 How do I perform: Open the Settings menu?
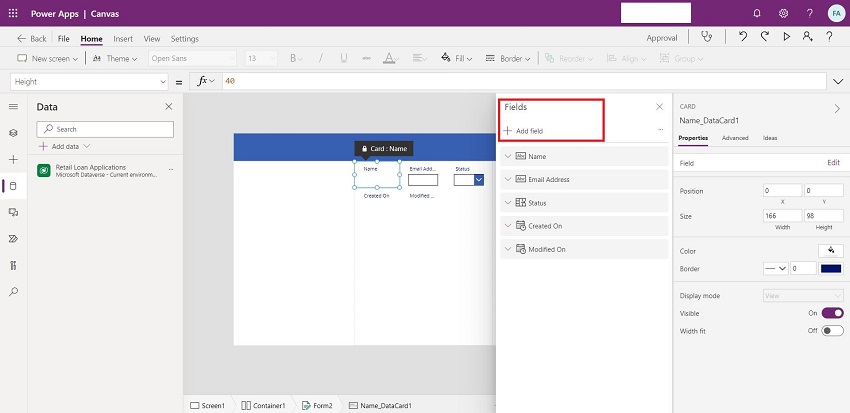[185, 38]
